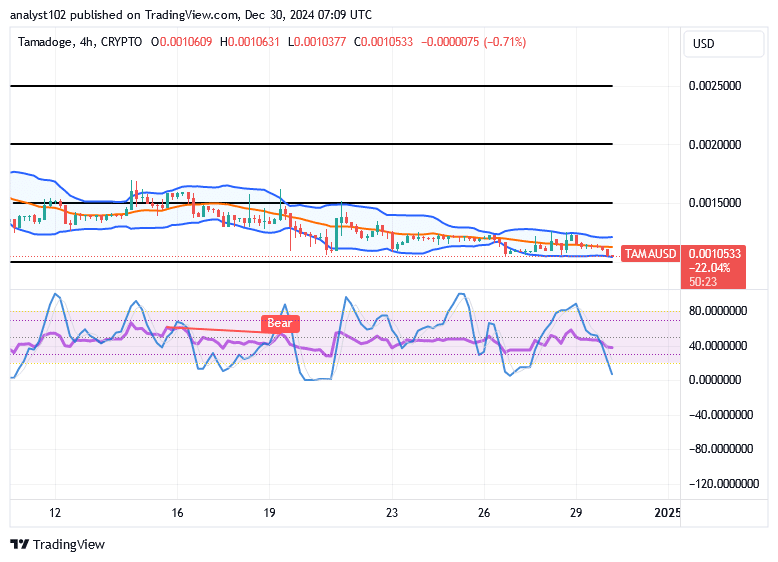Click the date label 19 on time axis
The height and width of the screenshot is (562, 778).
click(x=269, y=513)
